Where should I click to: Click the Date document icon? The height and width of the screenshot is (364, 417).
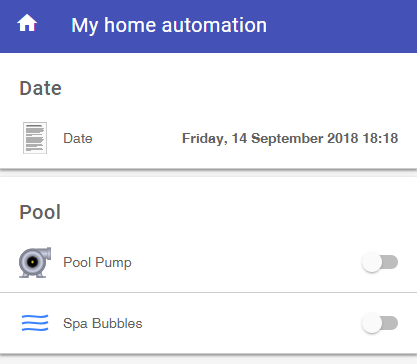35,138
